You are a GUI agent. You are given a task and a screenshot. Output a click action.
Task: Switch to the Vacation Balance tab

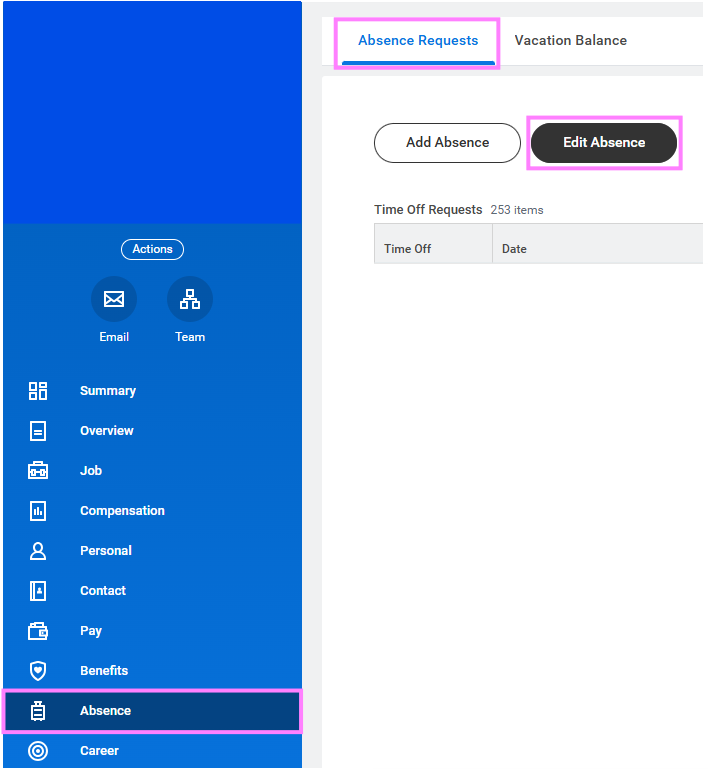[570, 41]
